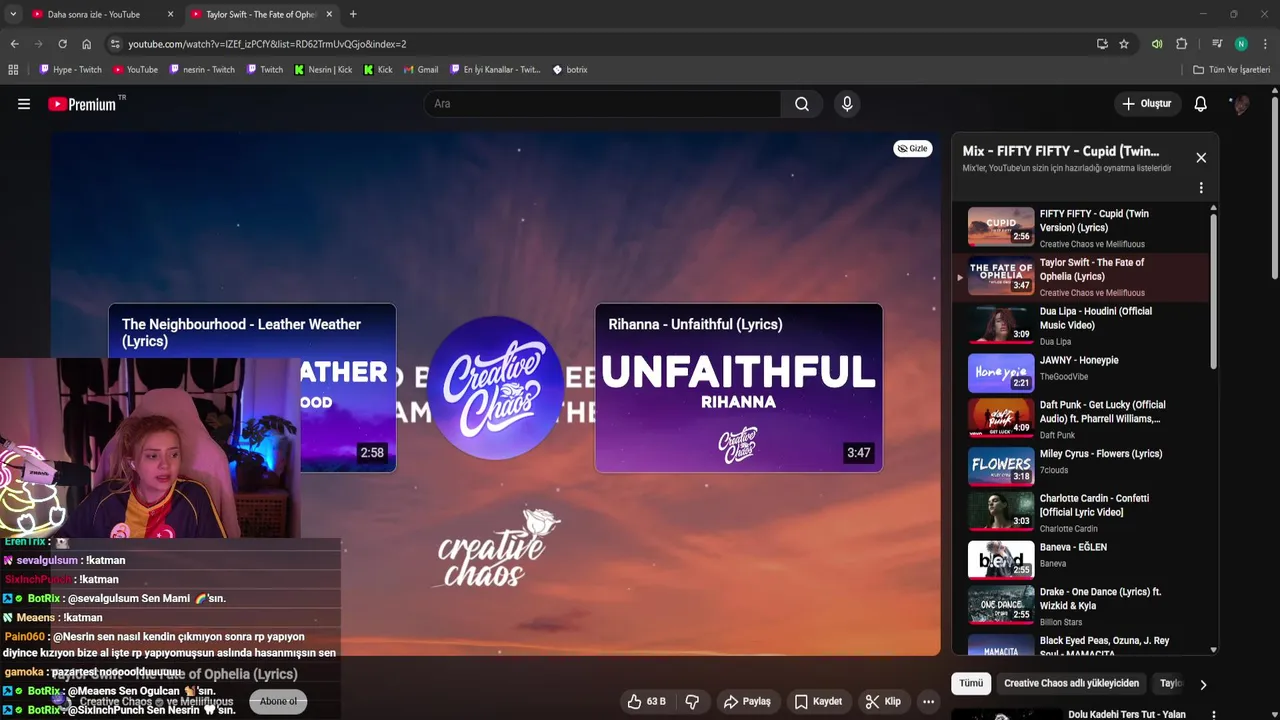Screen dimensions: 1280x720
Task: Open Tüm Yer İşaretleri bookmarks folder
Action: 1232,70
